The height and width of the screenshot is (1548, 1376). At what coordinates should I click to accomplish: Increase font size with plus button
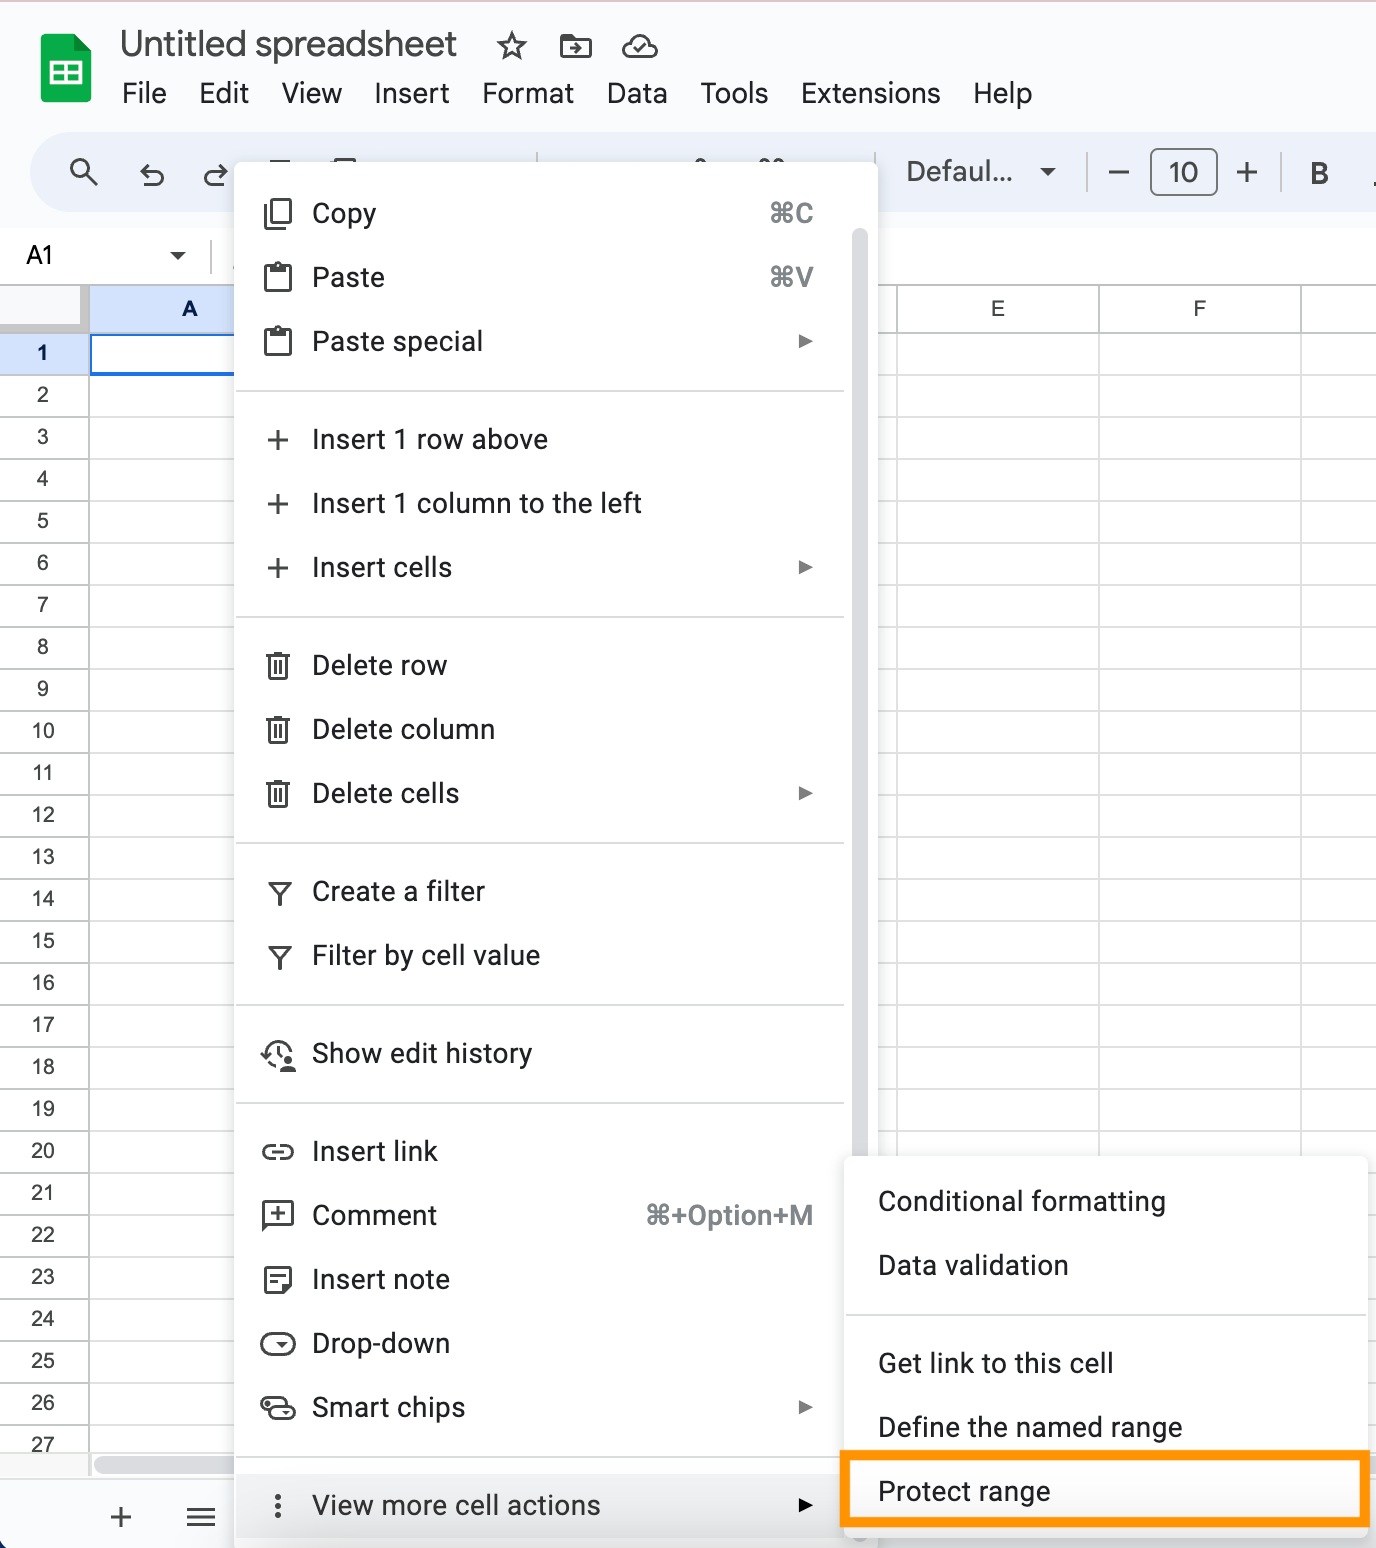(x=1247, y=173)
